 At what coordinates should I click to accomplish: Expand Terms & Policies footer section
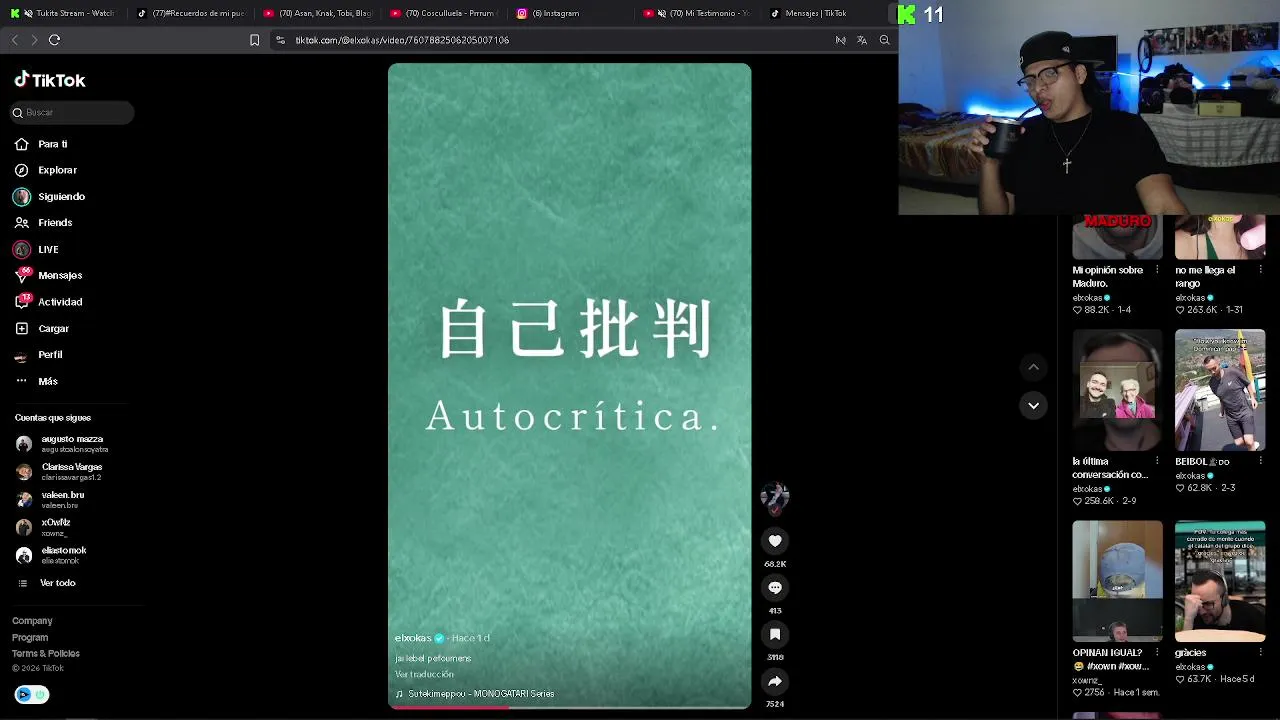[46, 653]
